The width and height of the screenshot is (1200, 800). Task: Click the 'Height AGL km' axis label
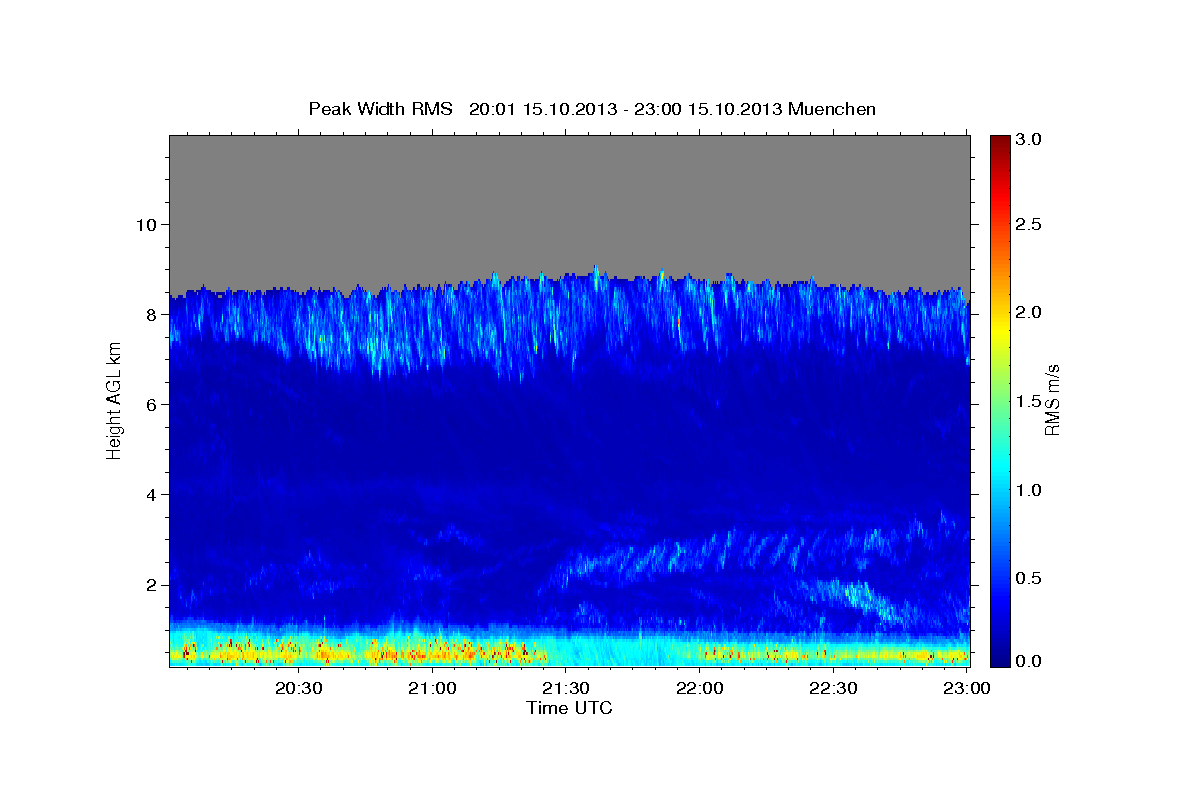click(x=114, y=400)
